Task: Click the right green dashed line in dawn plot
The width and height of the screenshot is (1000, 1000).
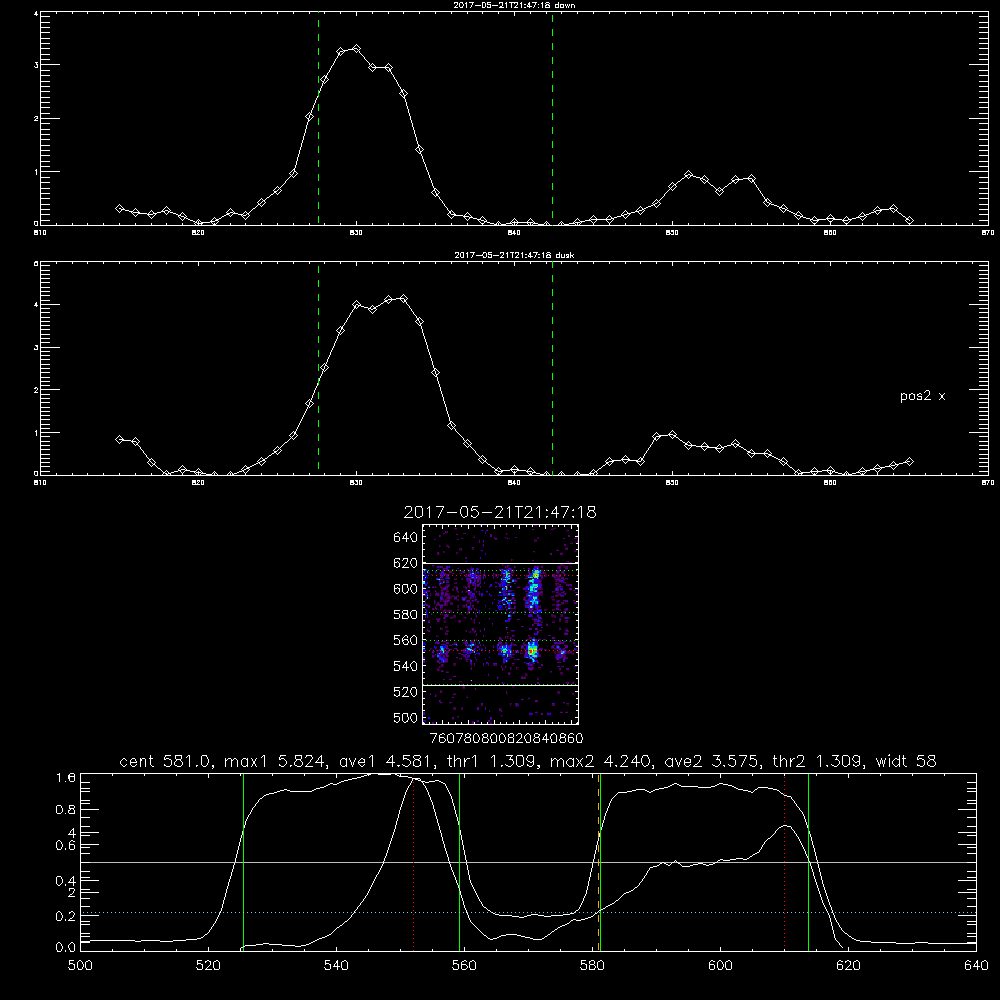Action: click(552, 119)
